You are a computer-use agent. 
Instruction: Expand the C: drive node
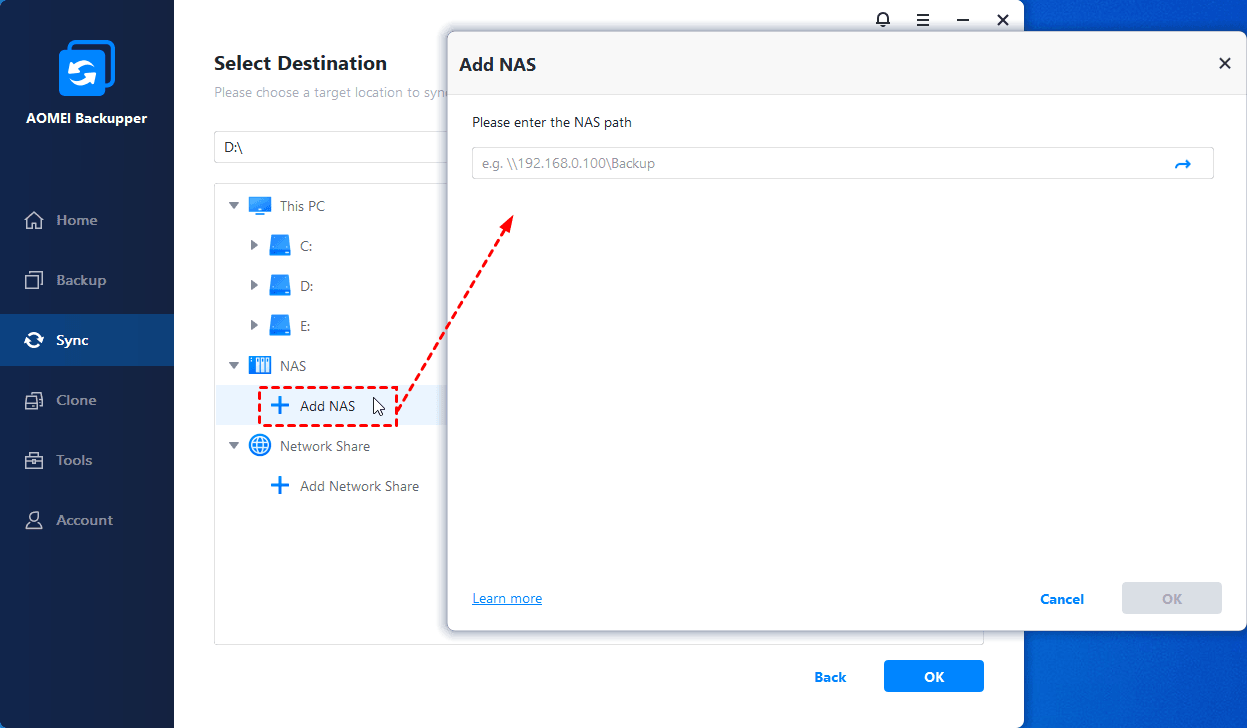pyautogui.click(x=254, y=246)
